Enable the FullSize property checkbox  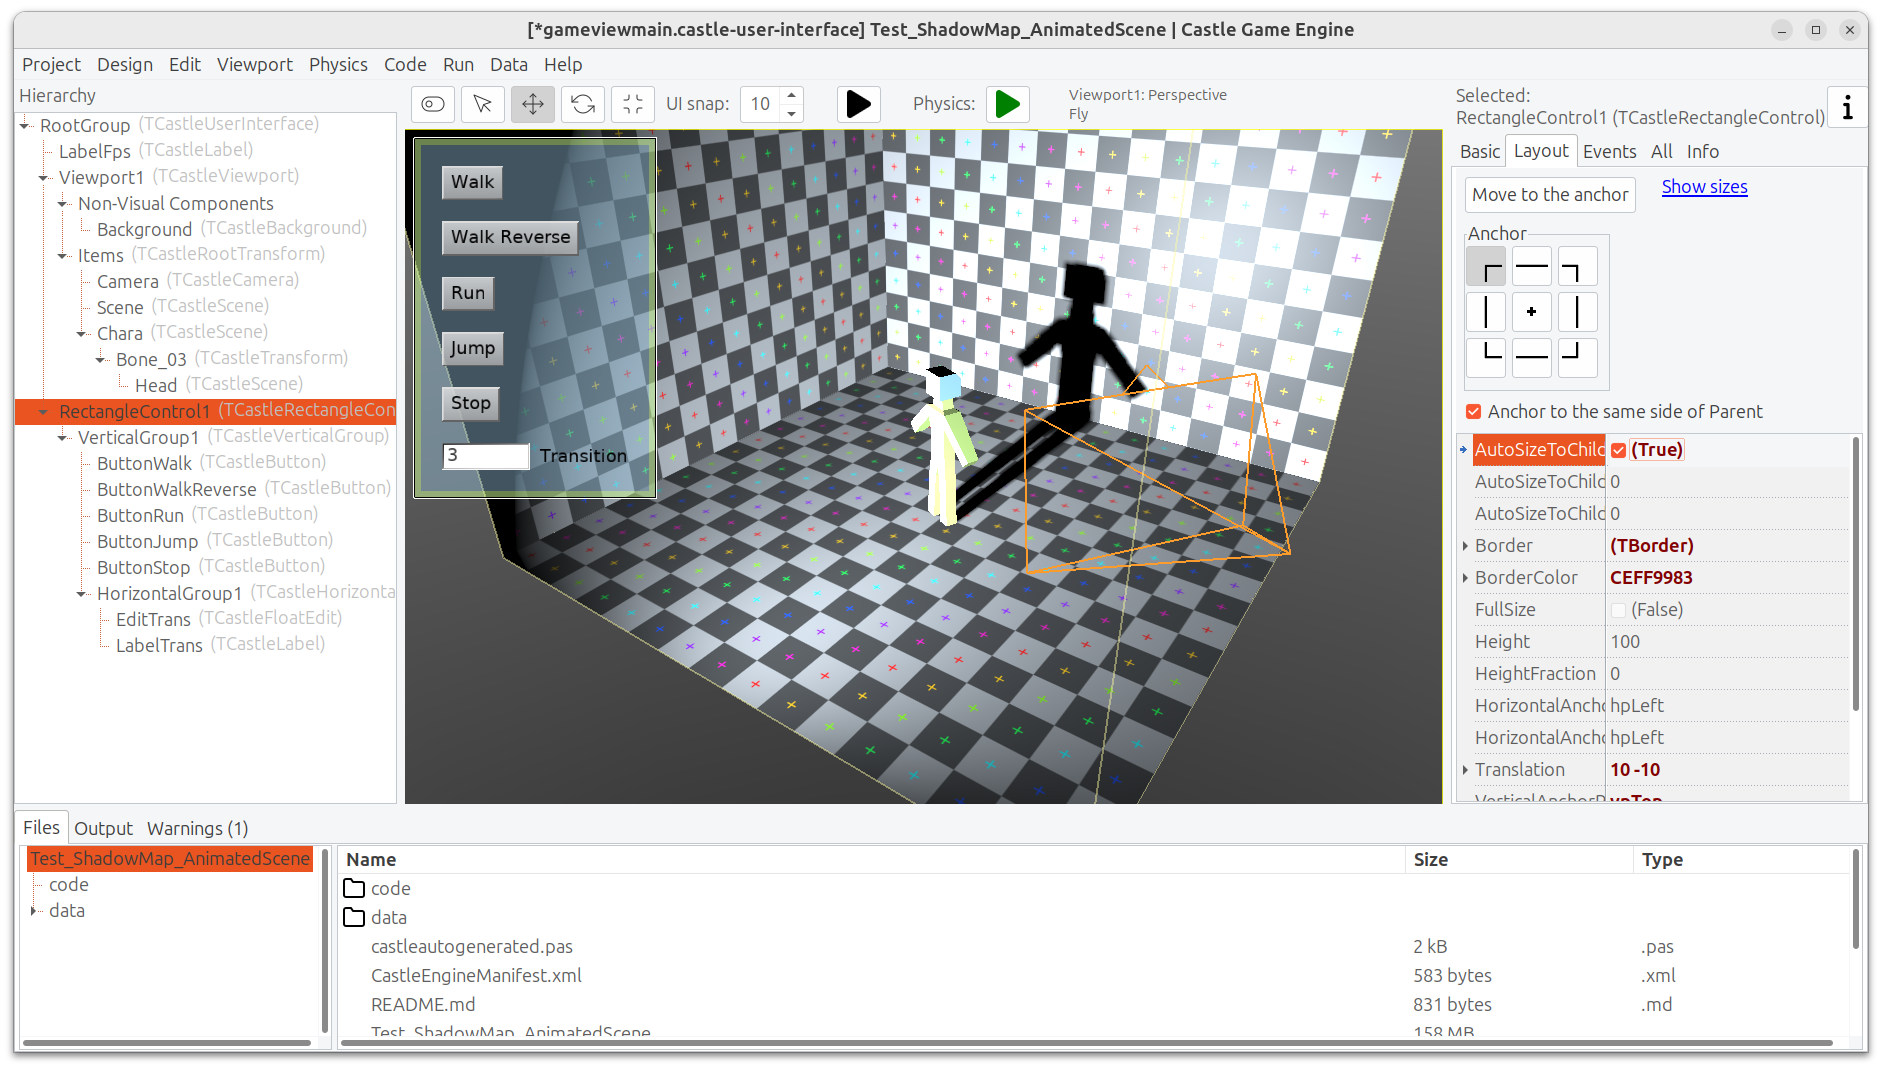click(x=1618, y=610)
